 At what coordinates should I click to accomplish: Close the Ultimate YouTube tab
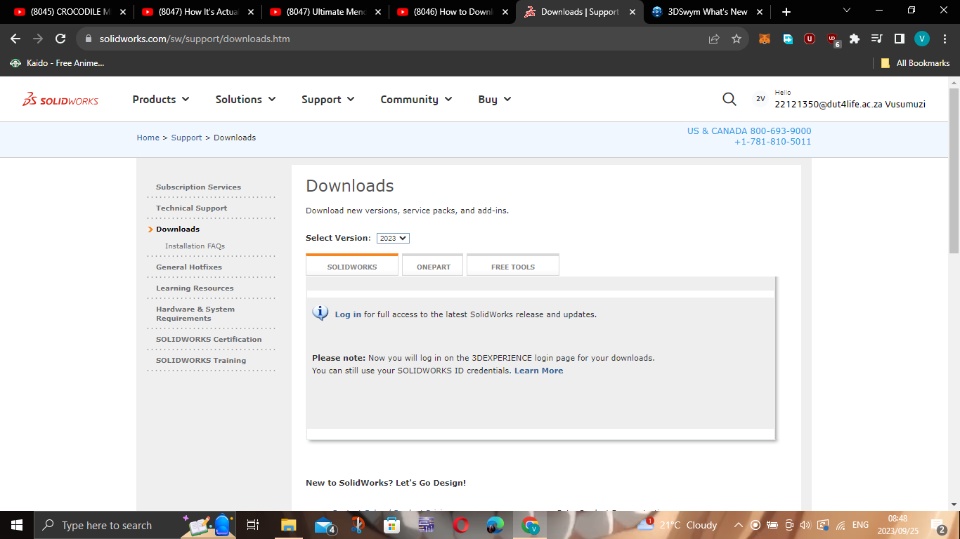pyautogui.click(x=378, y=12)
